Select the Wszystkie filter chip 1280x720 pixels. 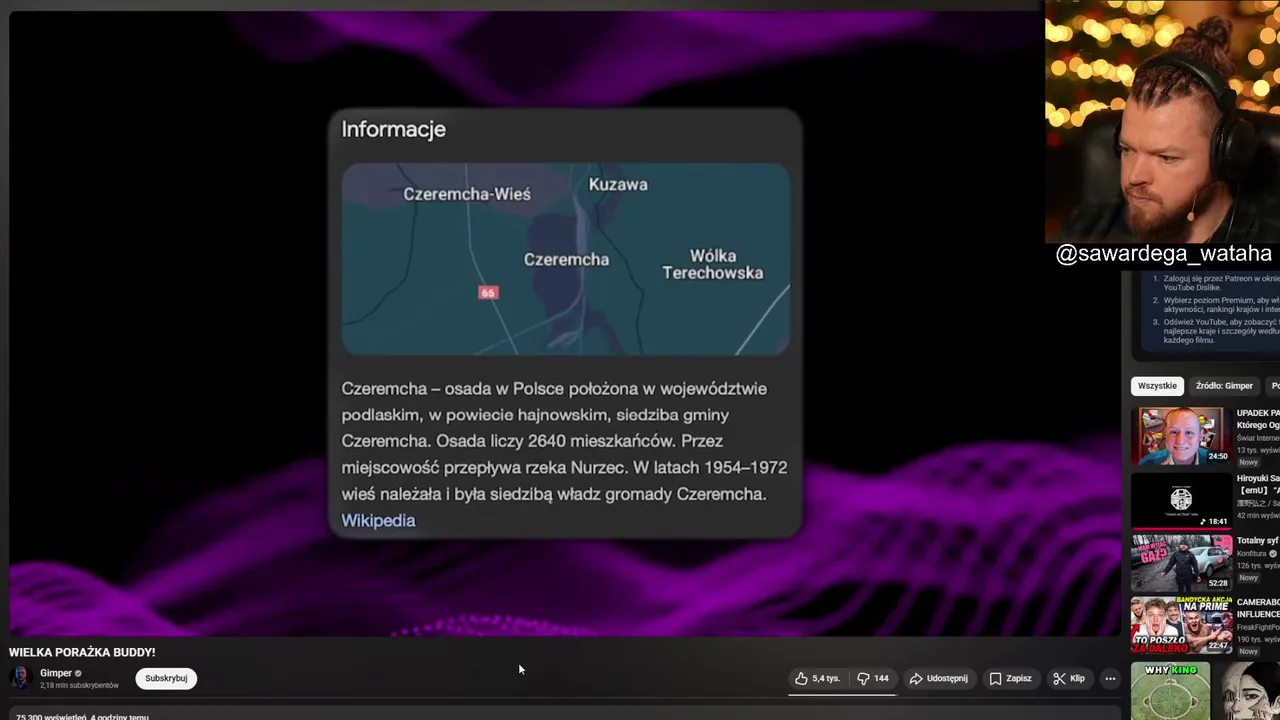1157,386
